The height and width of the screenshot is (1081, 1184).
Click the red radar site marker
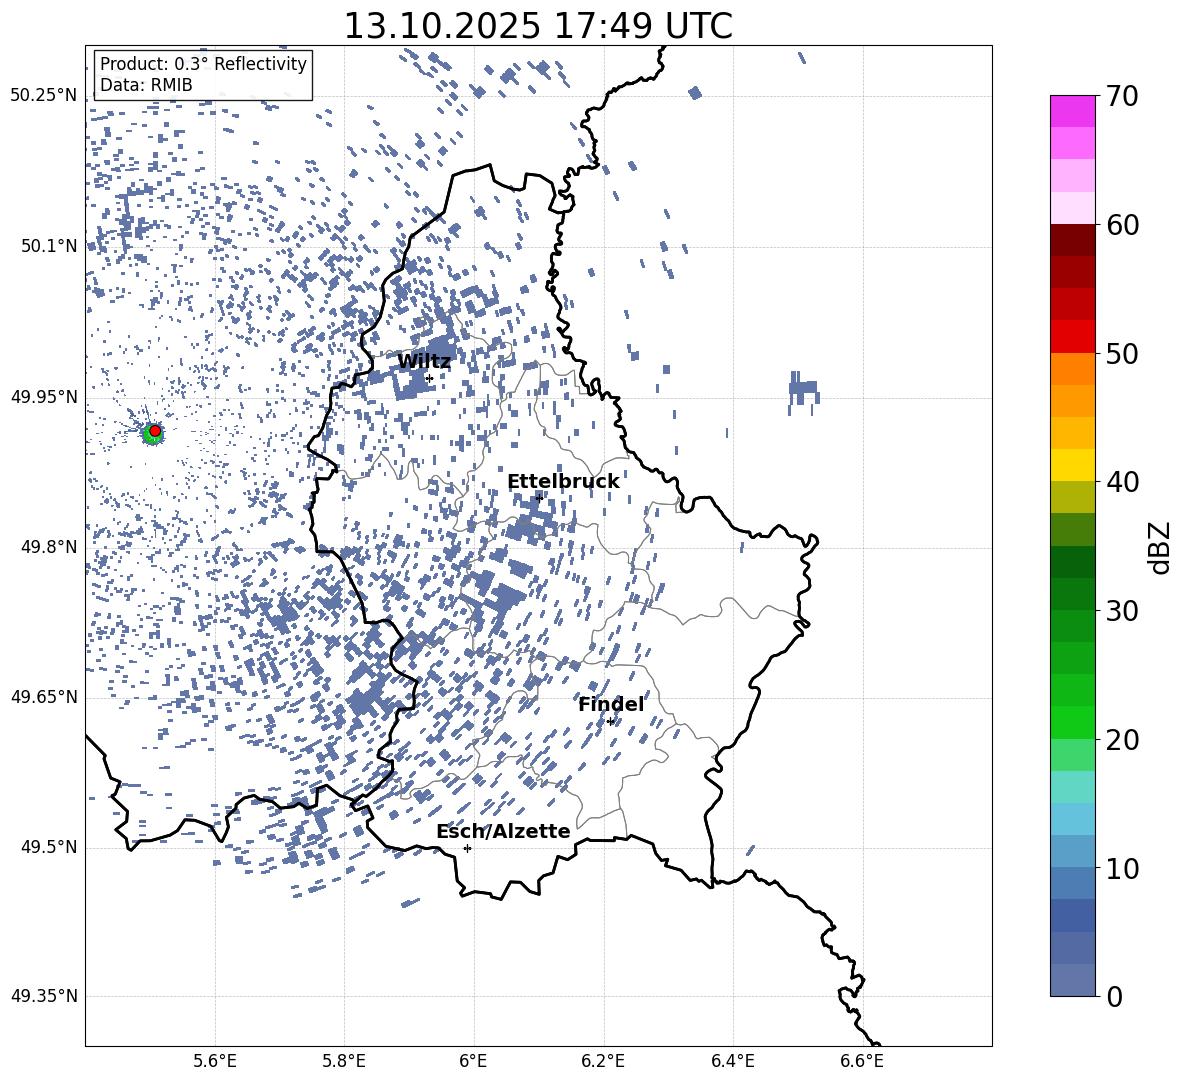tap(155, 430)
